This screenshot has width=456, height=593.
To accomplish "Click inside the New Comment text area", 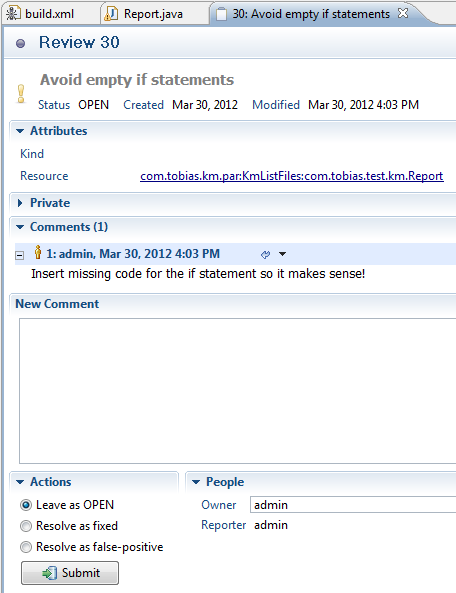I will [237, 391].
